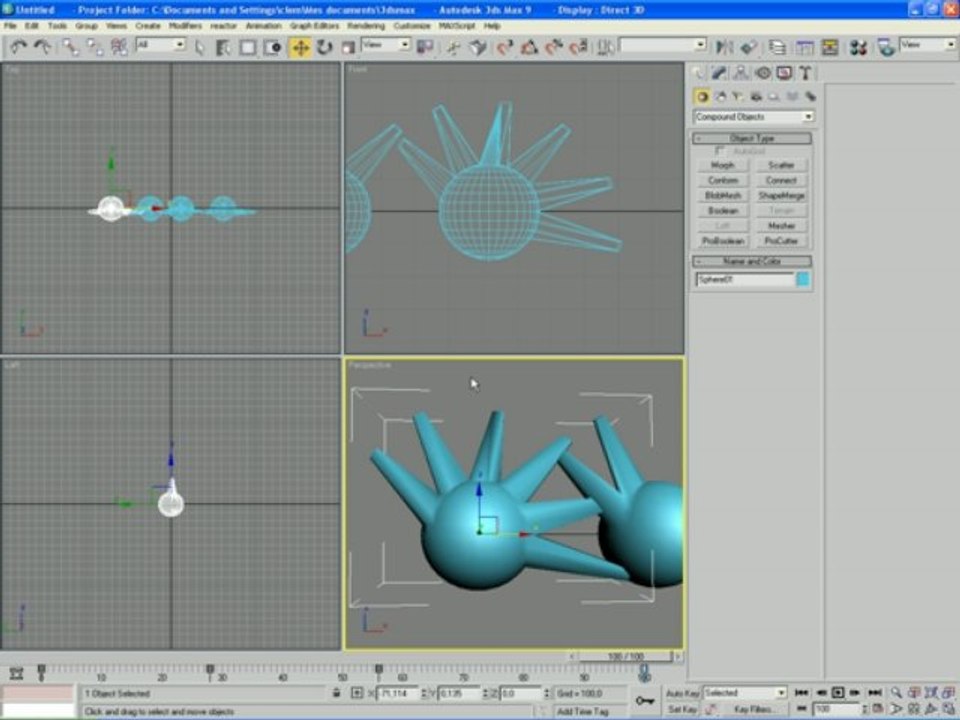
Task: Open the Schematic View icon
Action: 830,47
